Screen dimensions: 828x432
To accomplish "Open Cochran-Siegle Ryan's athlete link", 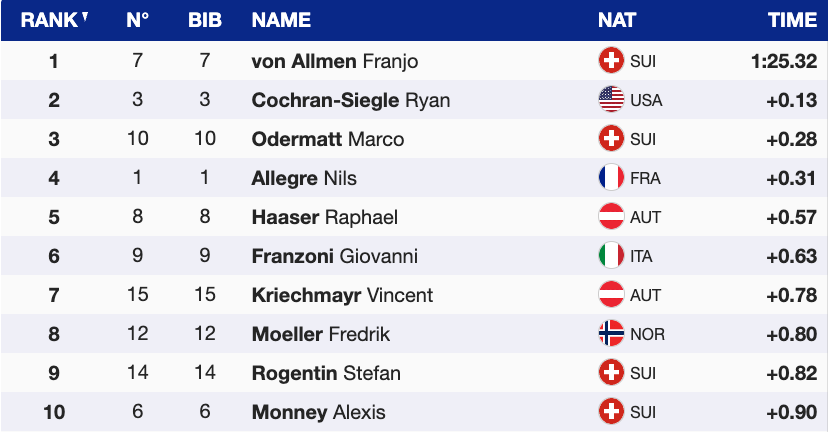I will click(x=351, y=100).
